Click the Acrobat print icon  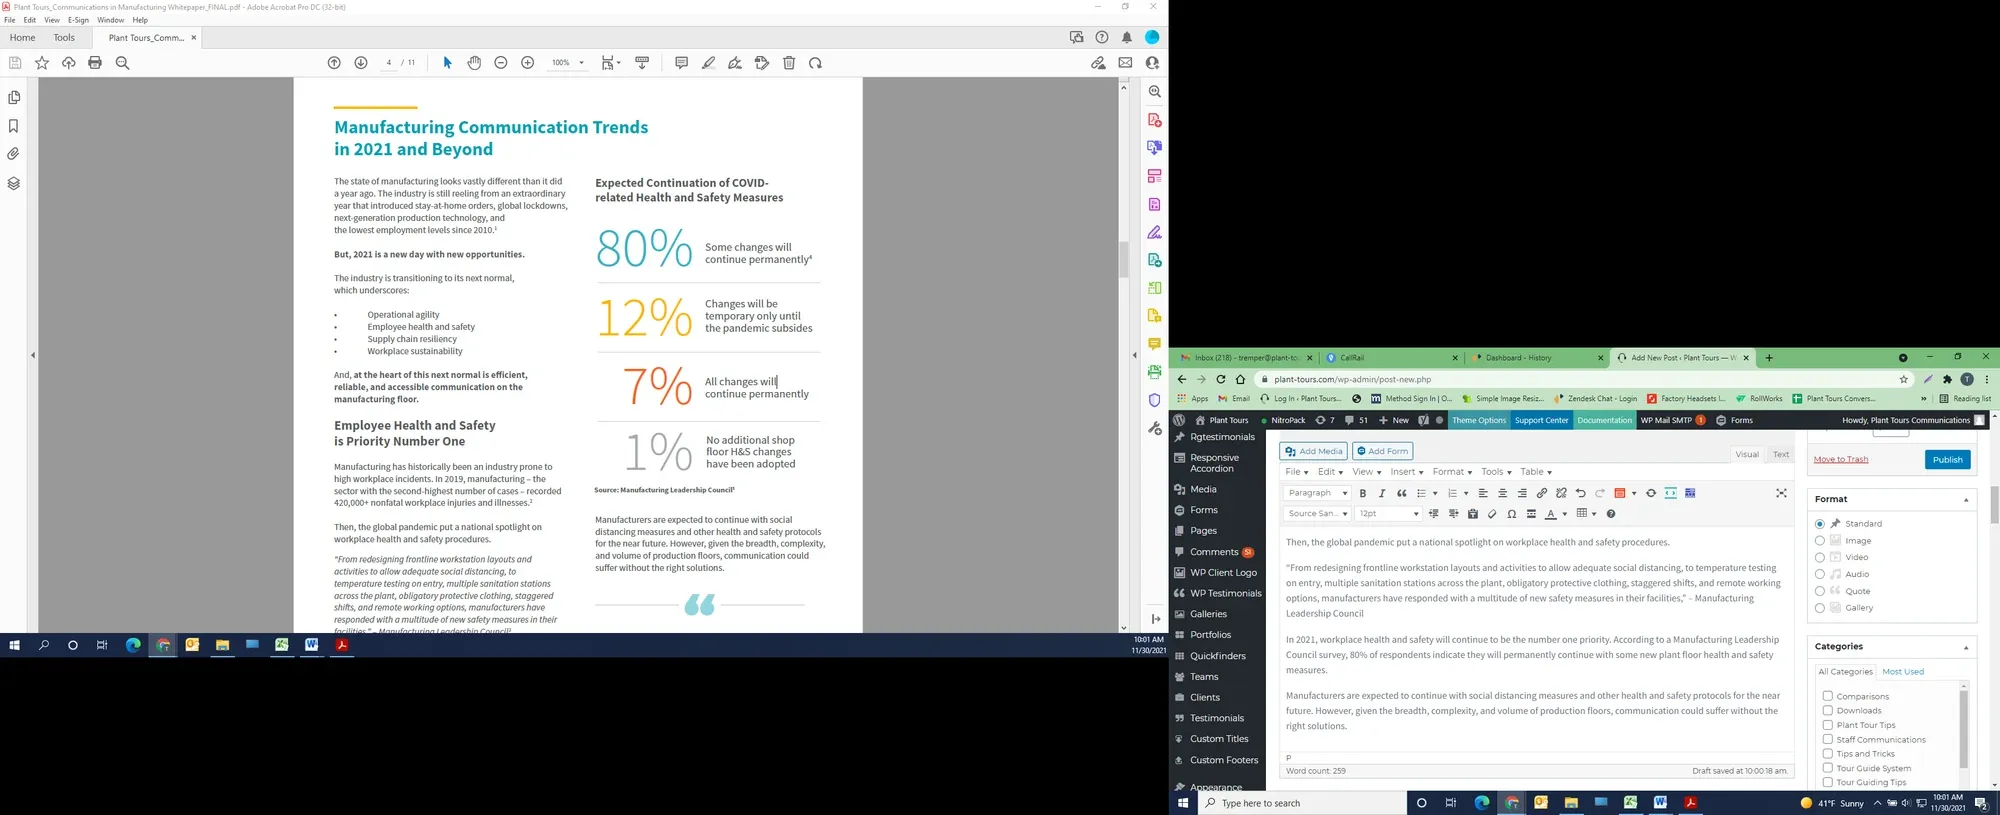click(95, 63)
